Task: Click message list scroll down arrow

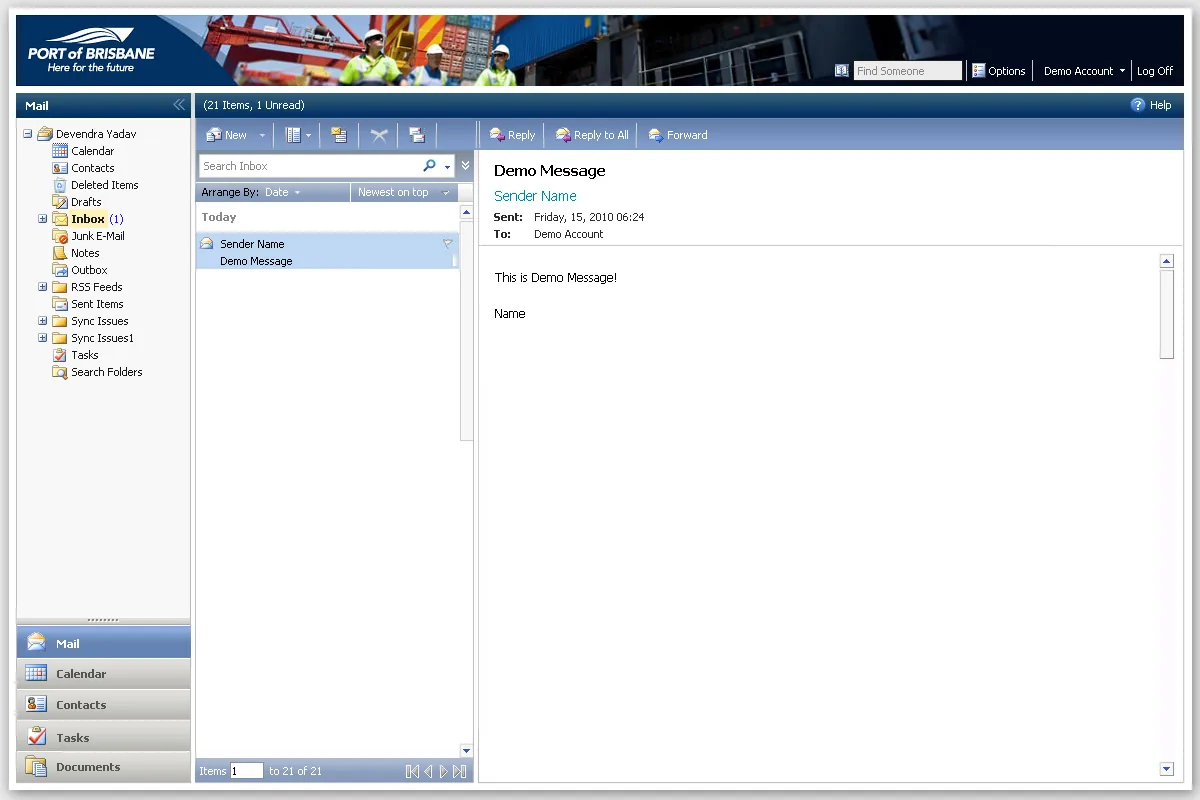Action: point(466,751)
